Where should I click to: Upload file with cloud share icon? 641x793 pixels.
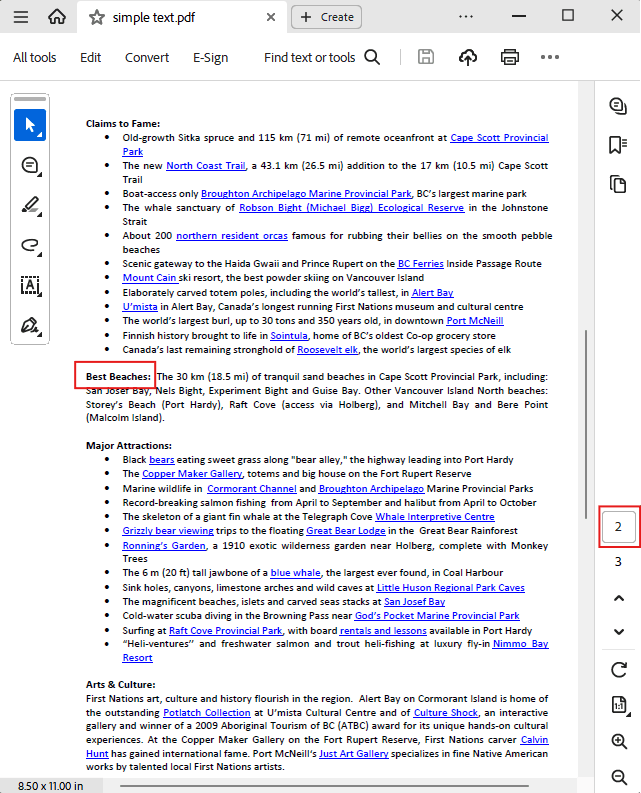pyautogui.click(x=467, y=57)
